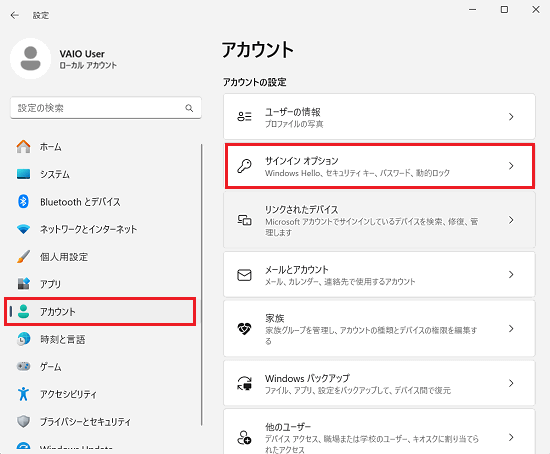
Task: Maximize the 設定 window
Action: coord(504,9)
